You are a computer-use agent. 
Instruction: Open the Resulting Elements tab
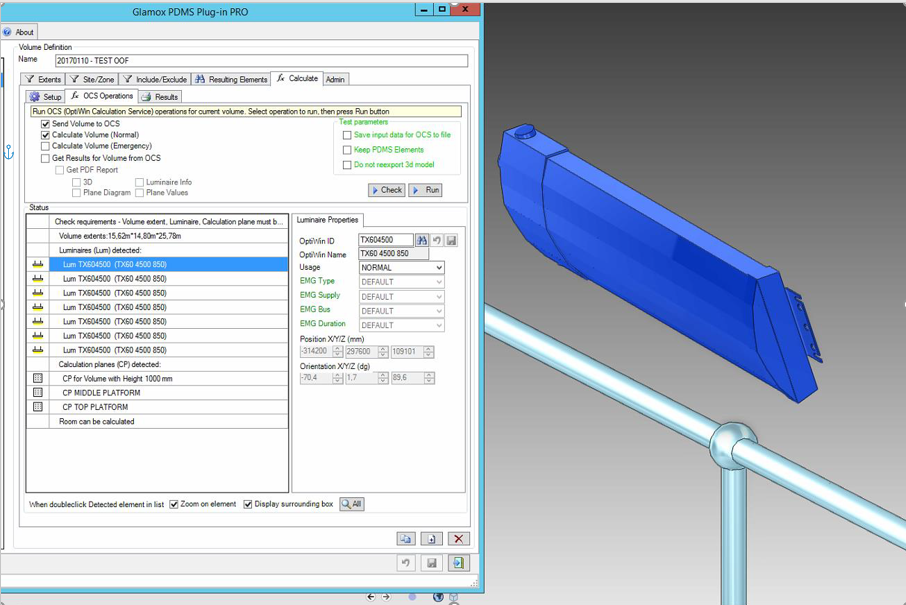point(231,79)
